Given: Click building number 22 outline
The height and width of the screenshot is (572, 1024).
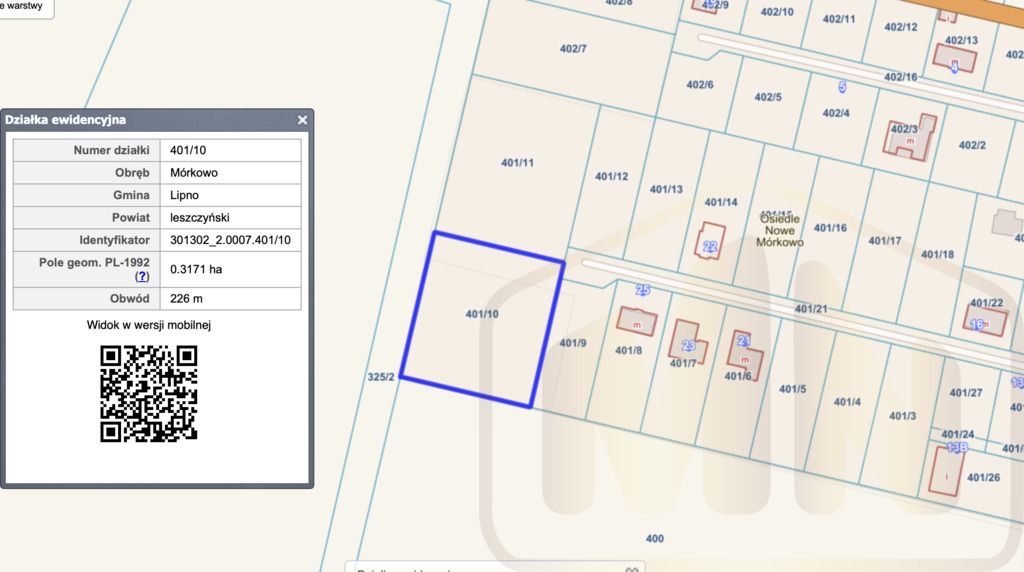Looking at the screenshot, I should coord(711,241).
